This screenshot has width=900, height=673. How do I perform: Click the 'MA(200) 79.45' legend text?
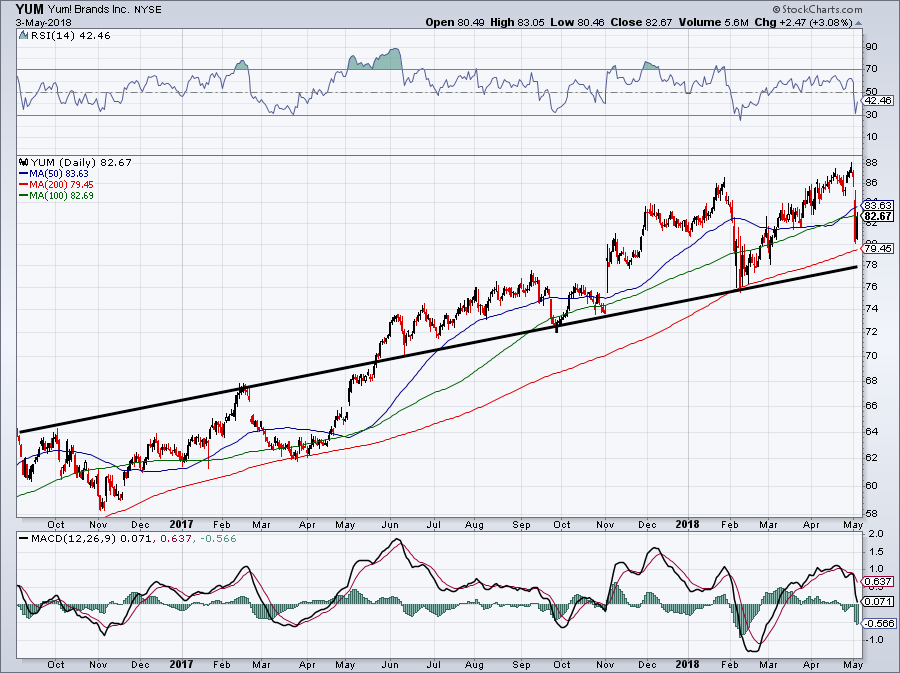pyautogui.click(x=61, y=184)
